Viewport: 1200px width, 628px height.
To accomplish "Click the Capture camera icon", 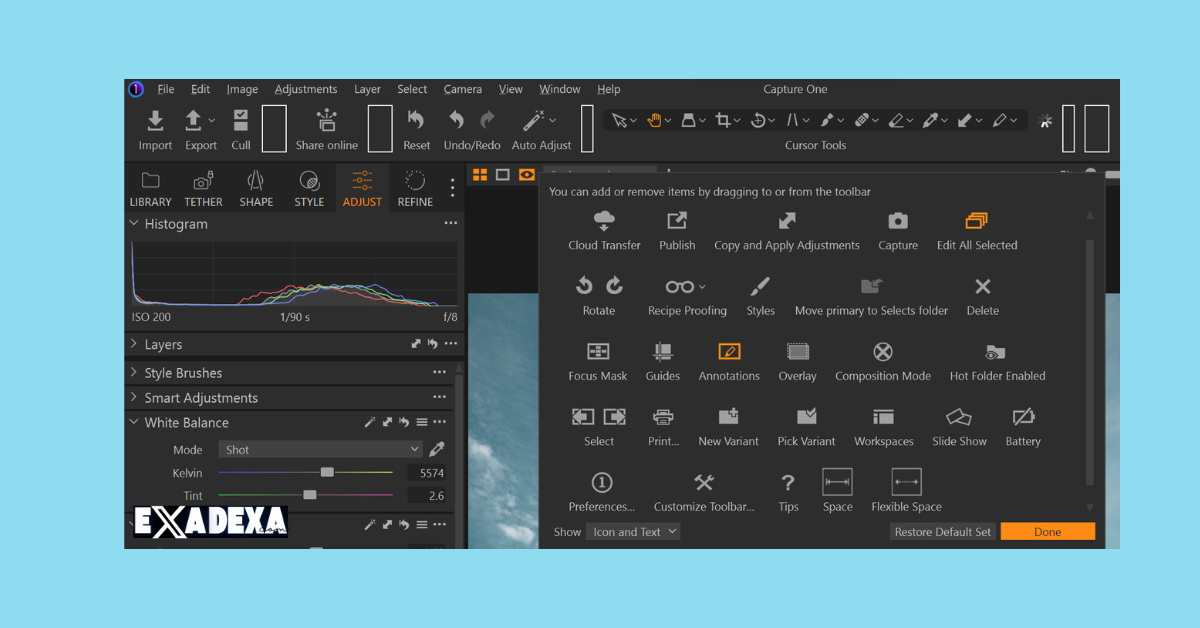I will pyautogui.click(x=897, y=221).
